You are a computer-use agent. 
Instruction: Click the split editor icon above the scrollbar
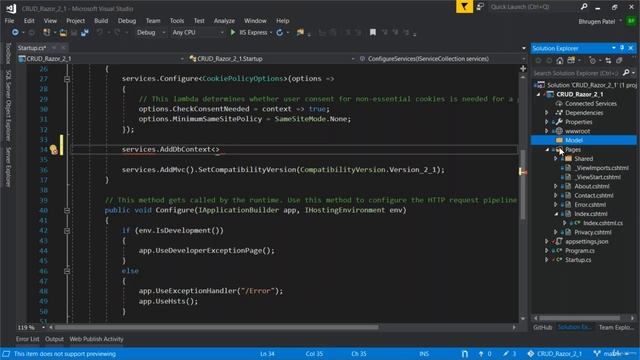click(x=523, y=69)
